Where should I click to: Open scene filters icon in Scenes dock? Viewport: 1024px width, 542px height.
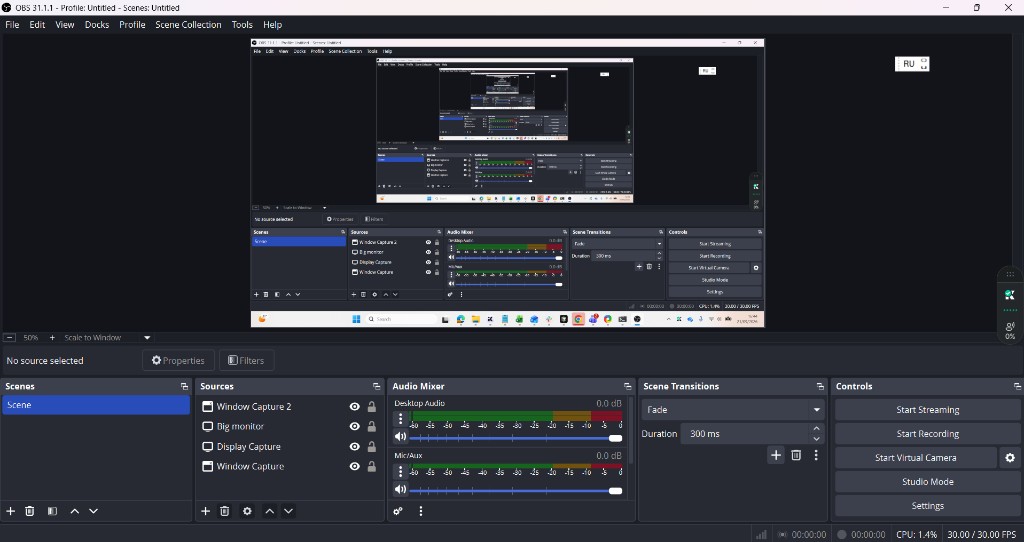52,511
